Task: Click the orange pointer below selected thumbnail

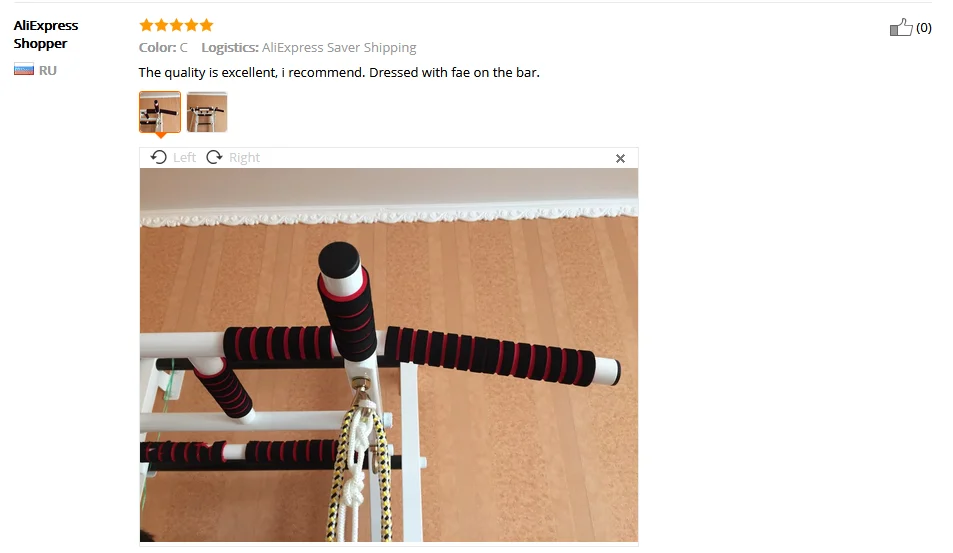Action: (x=160, y=135)
